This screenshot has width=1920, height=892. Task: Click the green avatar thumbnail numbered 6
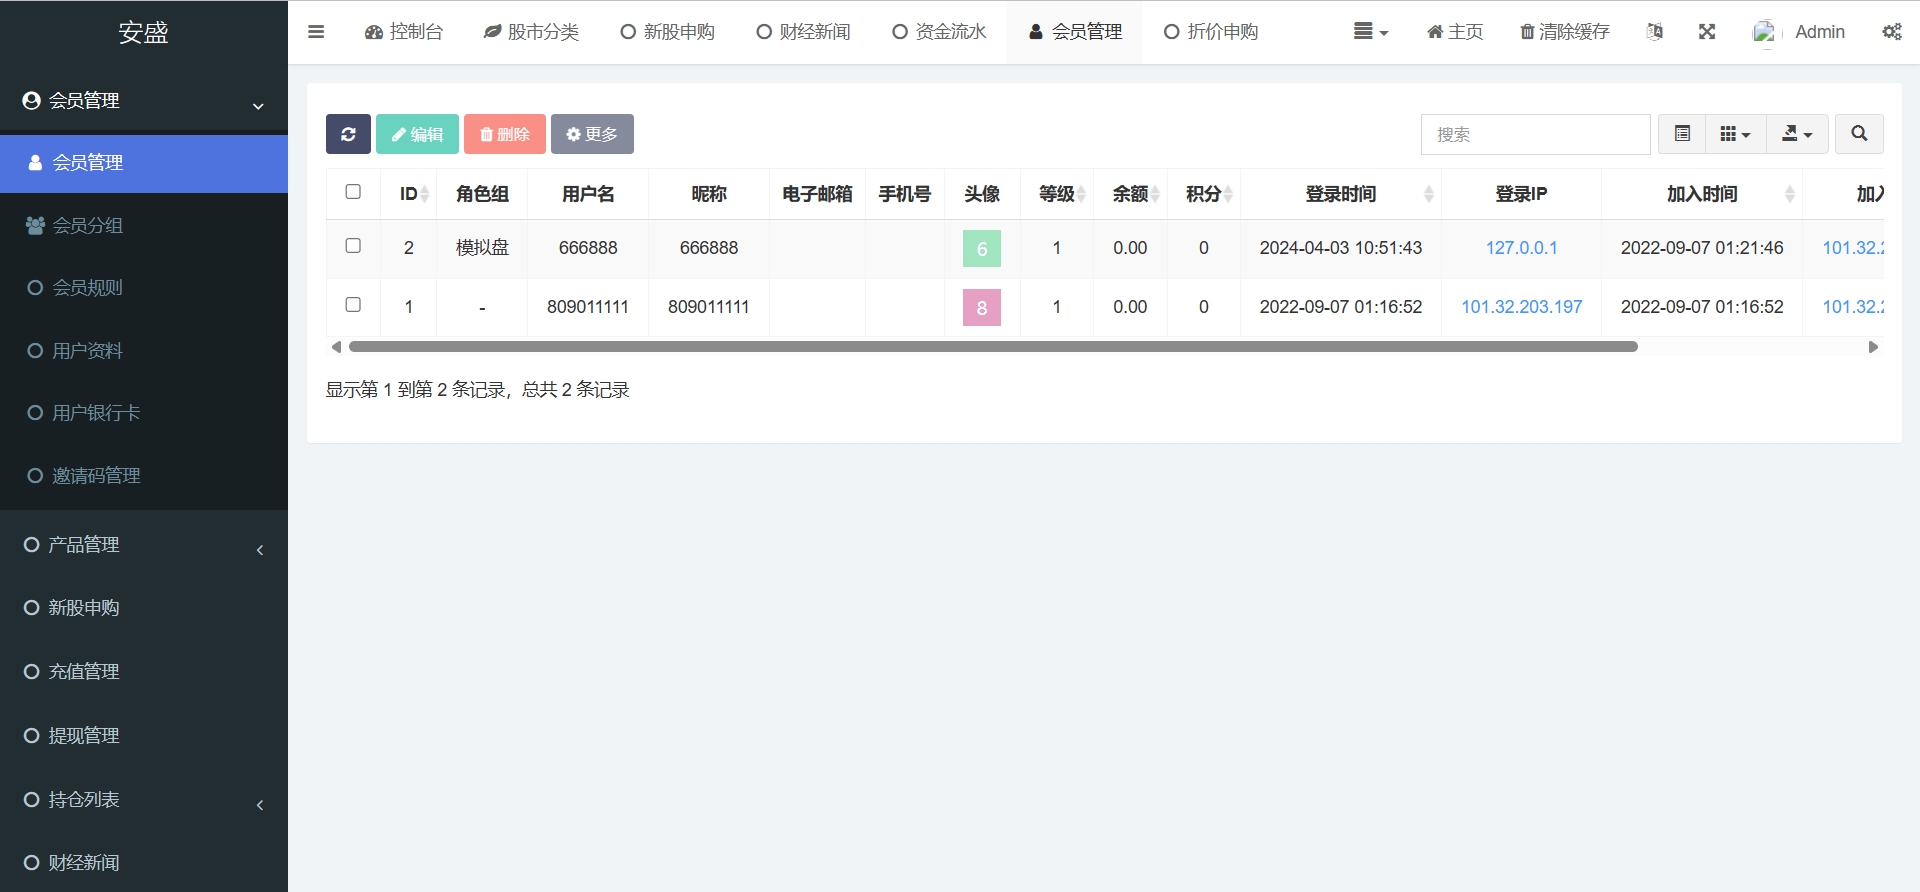coord(981,249)
